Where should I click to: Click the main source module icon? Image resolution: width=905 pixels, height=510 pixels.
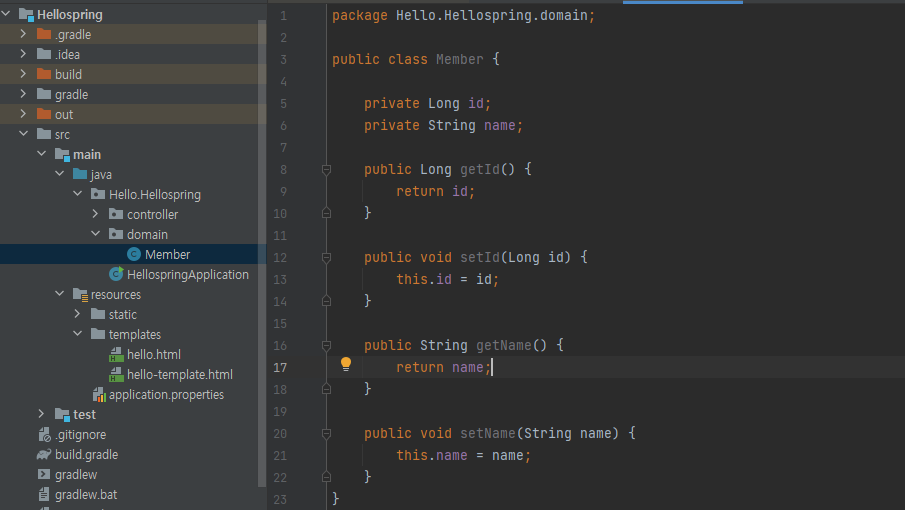click(62, 155)
